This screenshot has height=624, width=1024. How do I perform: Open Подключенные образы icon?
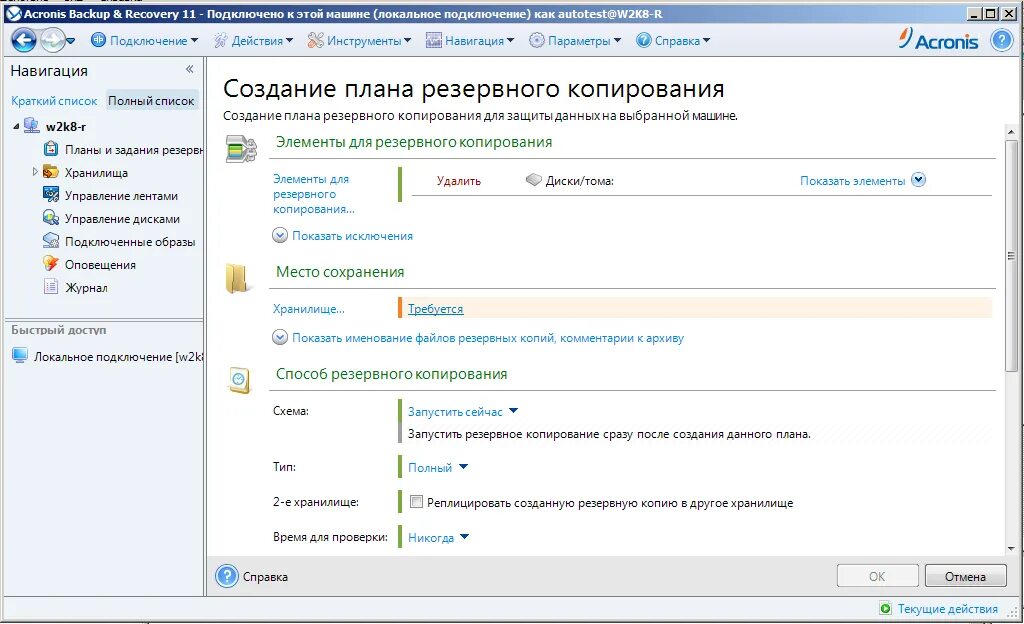point(50,241)
